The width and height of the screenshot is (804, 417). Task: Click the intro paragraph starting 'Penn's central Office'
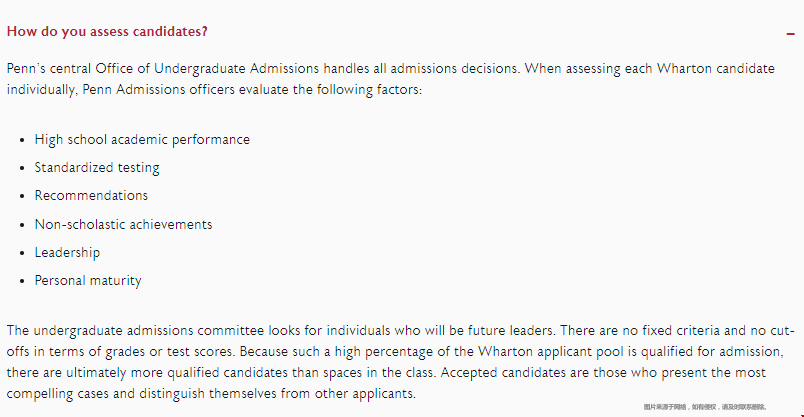point(391,79)
